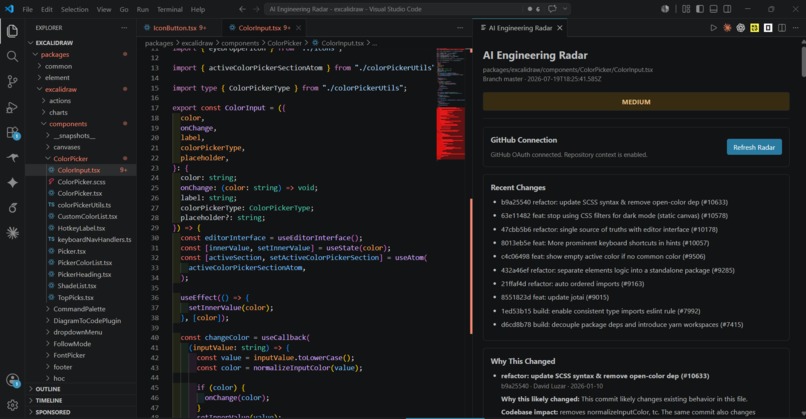The width and height of the screenshot is (806, 419).
Task: Toggle the primary side bar visibility
Action: [700, 9]
